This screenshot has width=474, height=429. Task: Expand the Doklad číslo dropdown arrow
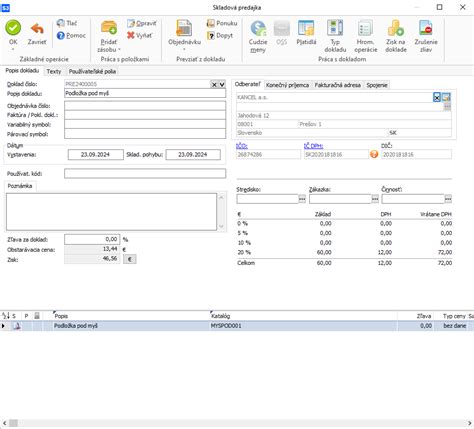tap(222, 85)
